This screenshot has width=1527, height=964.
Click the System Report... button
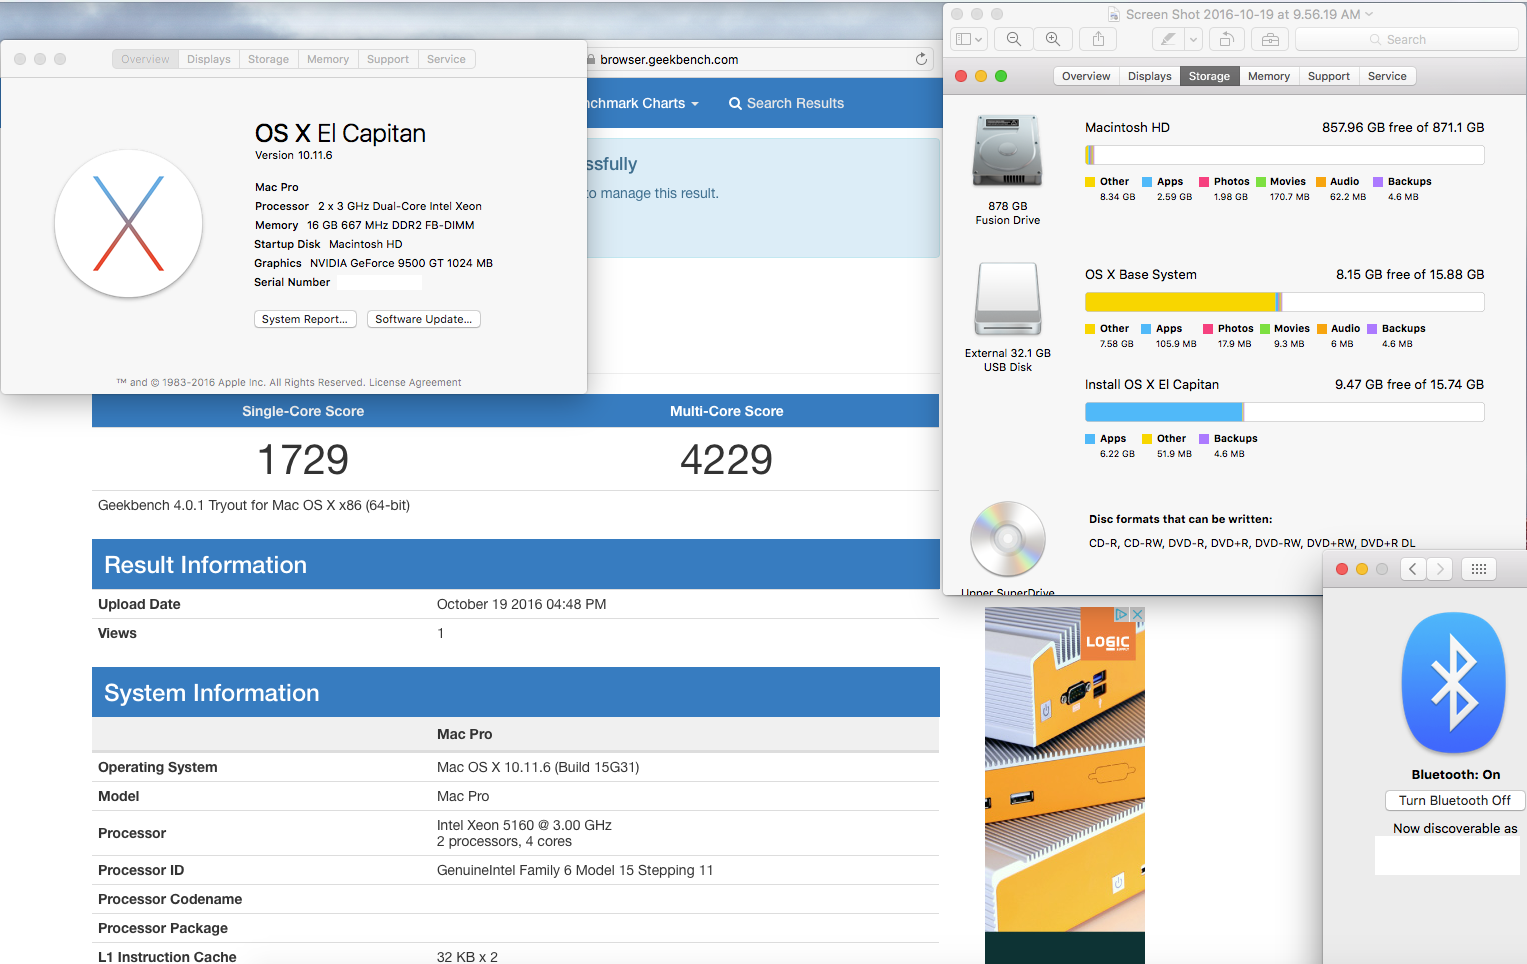305,319
